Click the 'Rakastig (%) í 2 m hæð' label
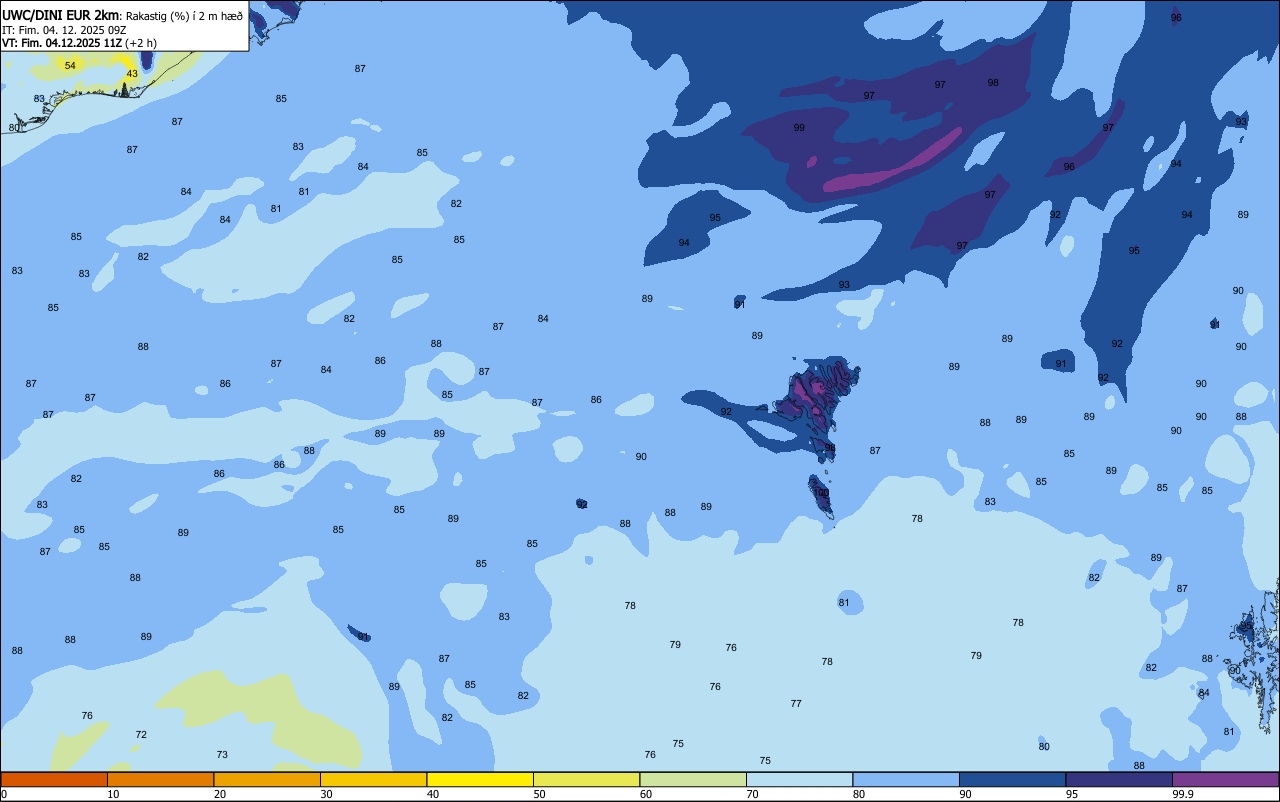The height and width of the screenshot is (802, 1280). (x=184, y=15)
